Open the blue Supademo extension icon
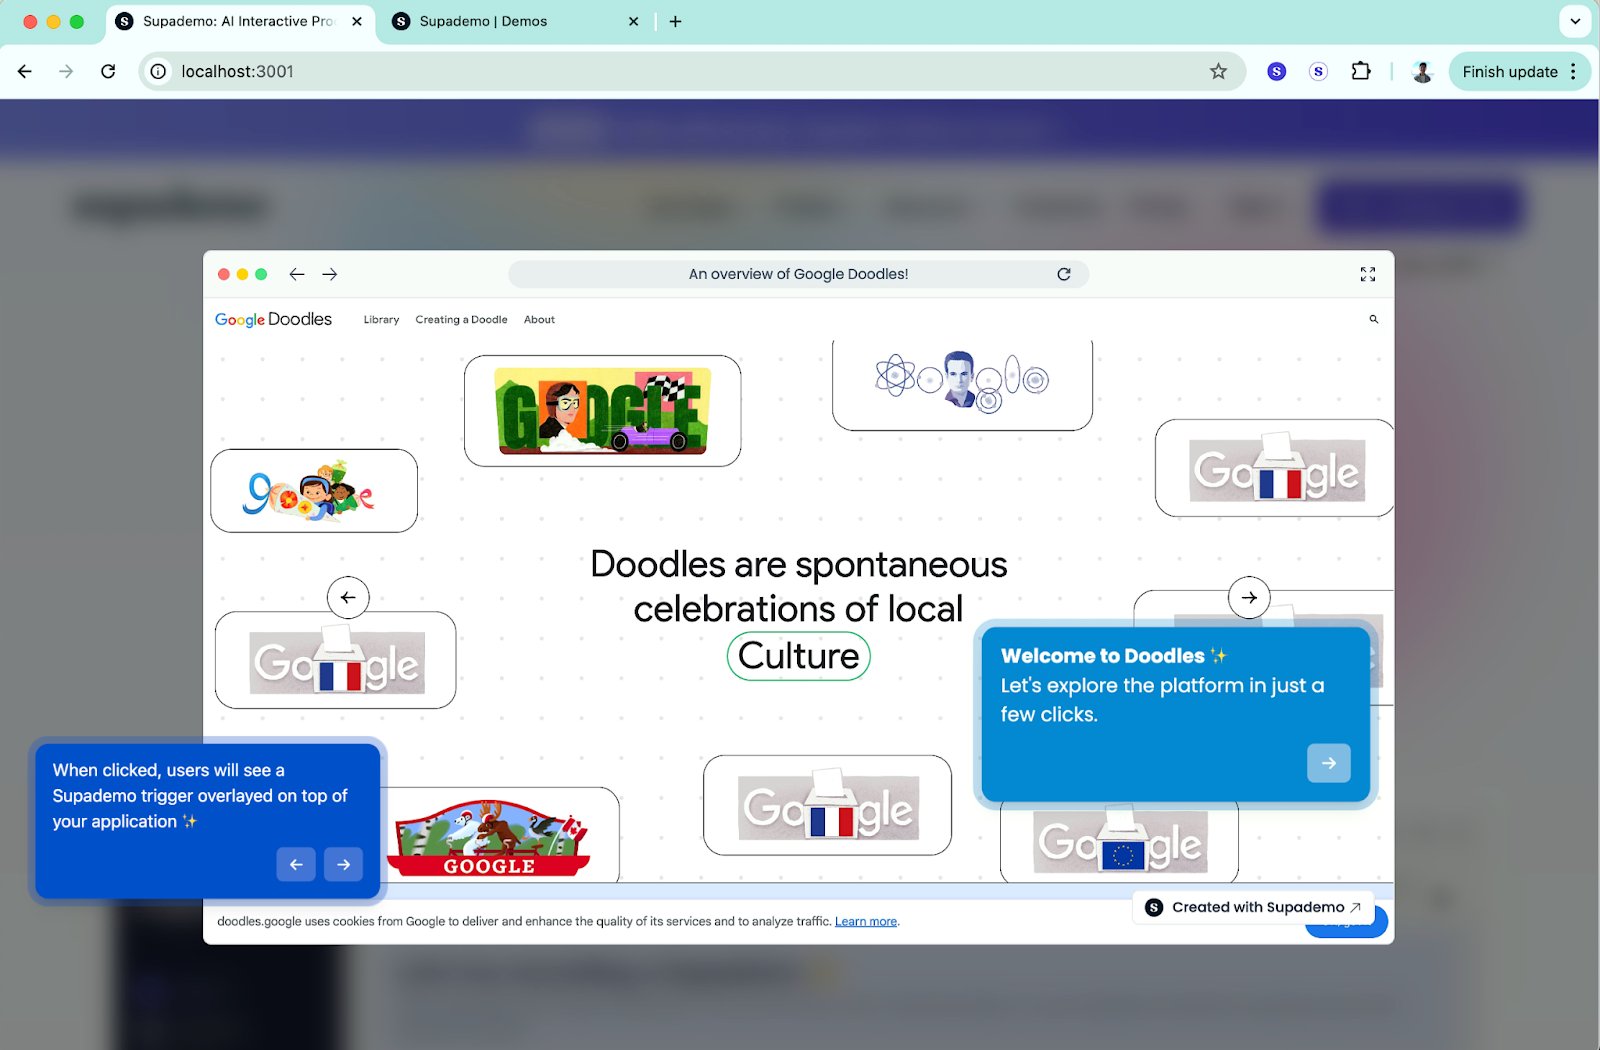 pyautogui.click(x=1276, y=71)
